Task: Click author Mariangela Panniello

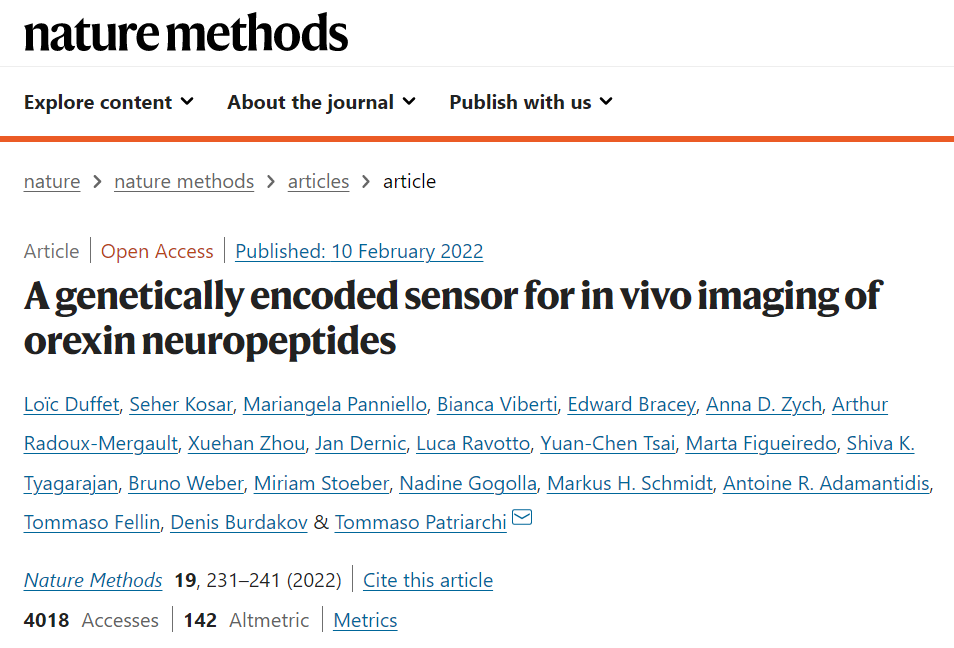Action: point(335,404)
